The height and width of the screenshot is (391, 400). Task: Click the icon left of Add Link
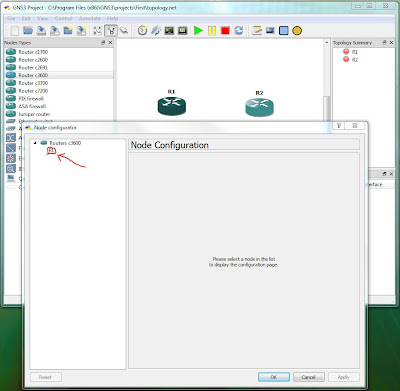click(97, 31)
